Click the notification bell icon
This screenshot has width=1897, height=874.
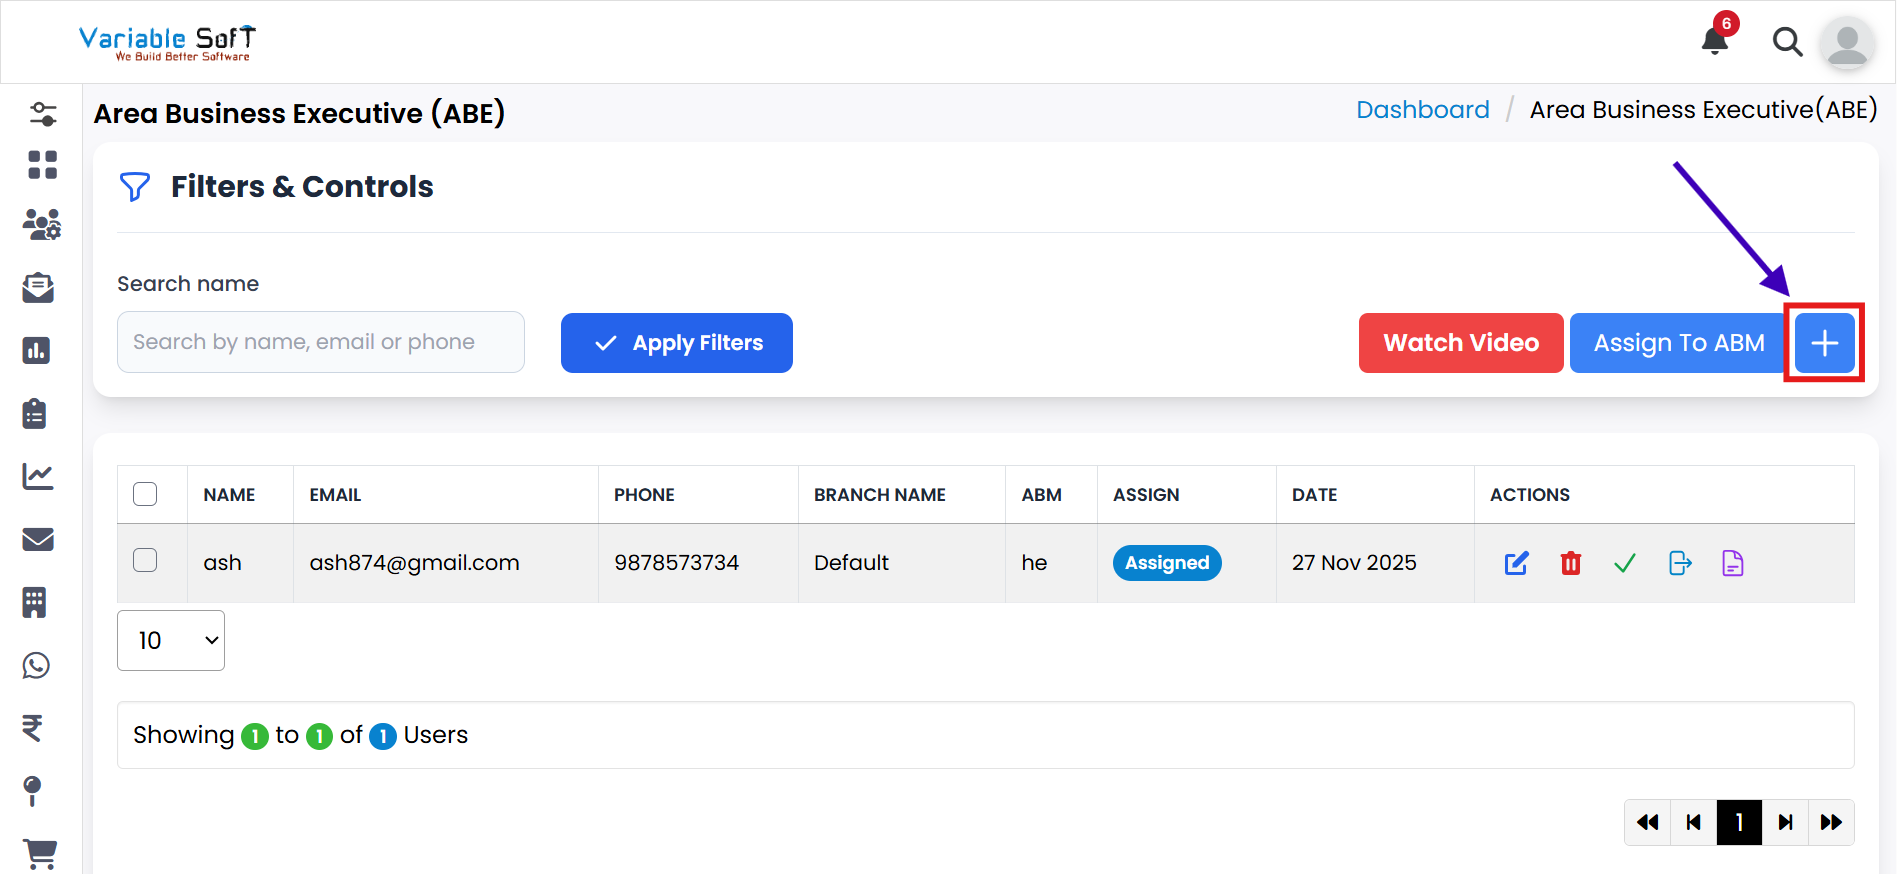pos(1715,41)
